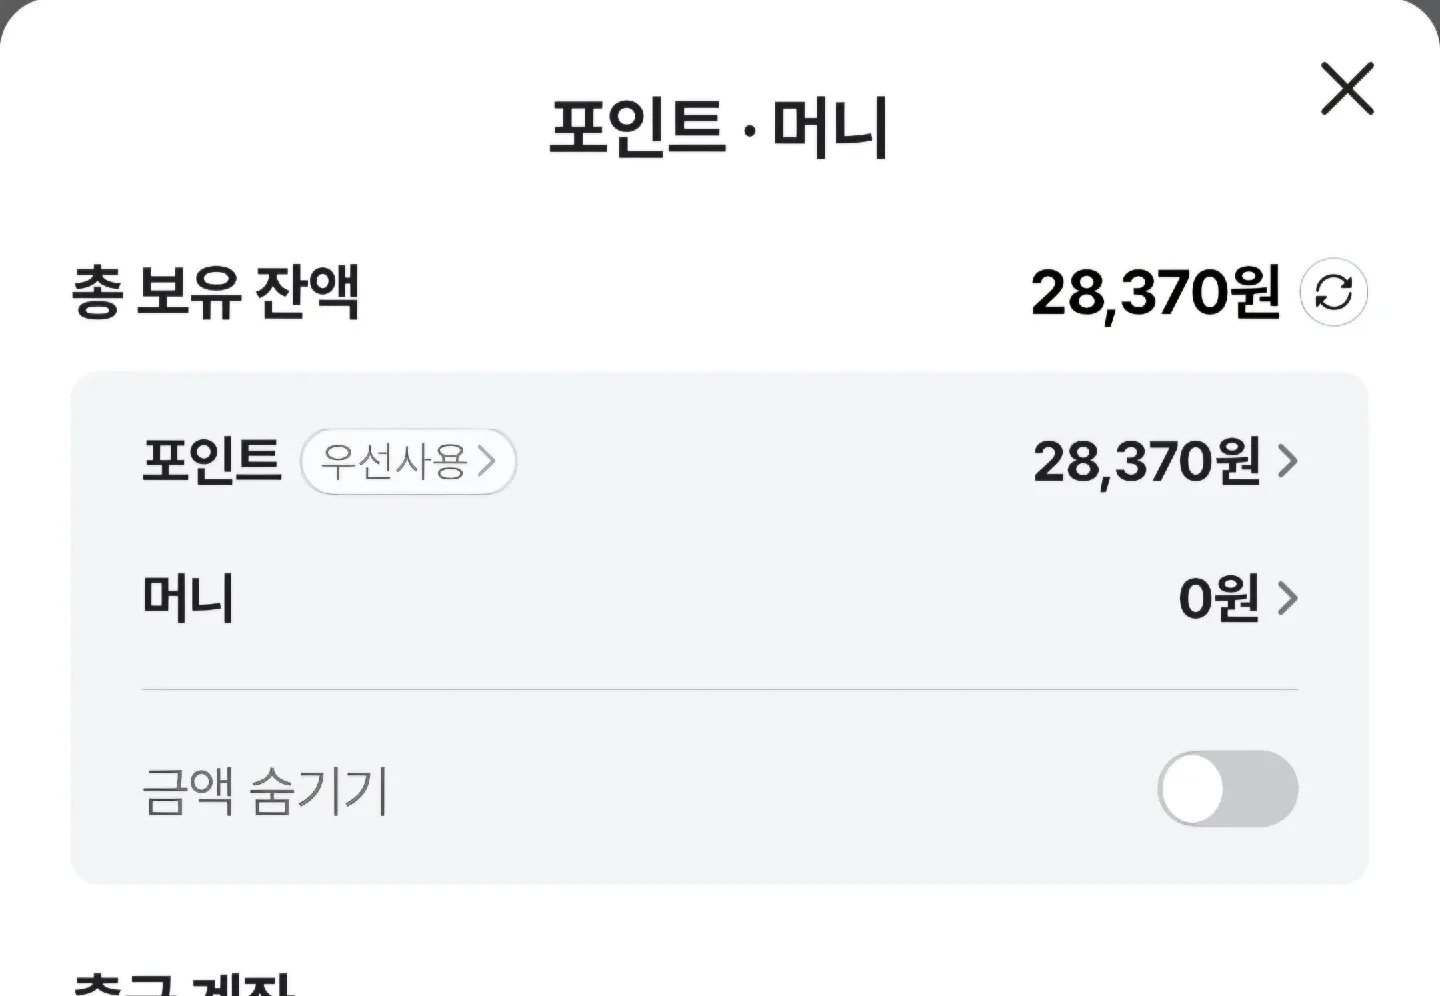Click the total 28,370원 amount next to refresh
This screenshot has width=1440, height=996.
pos(1154,293)
